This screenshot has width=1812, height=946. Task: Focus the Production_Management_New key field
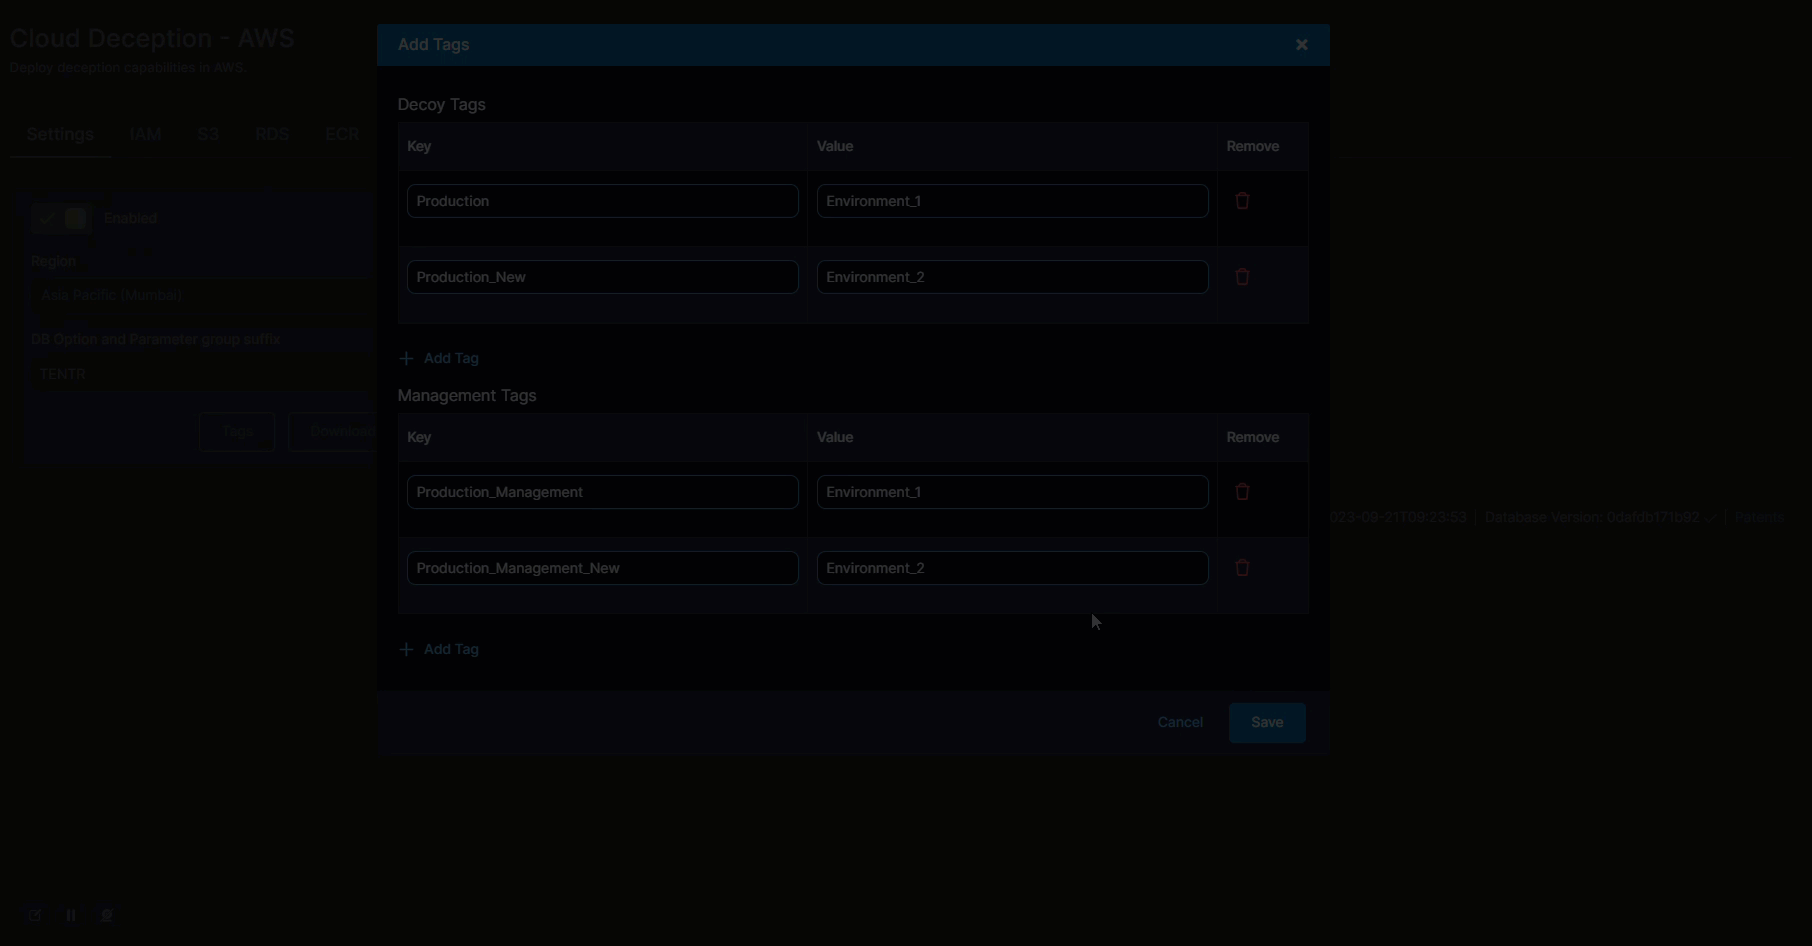pyautogui.click(x=602, y=568)
